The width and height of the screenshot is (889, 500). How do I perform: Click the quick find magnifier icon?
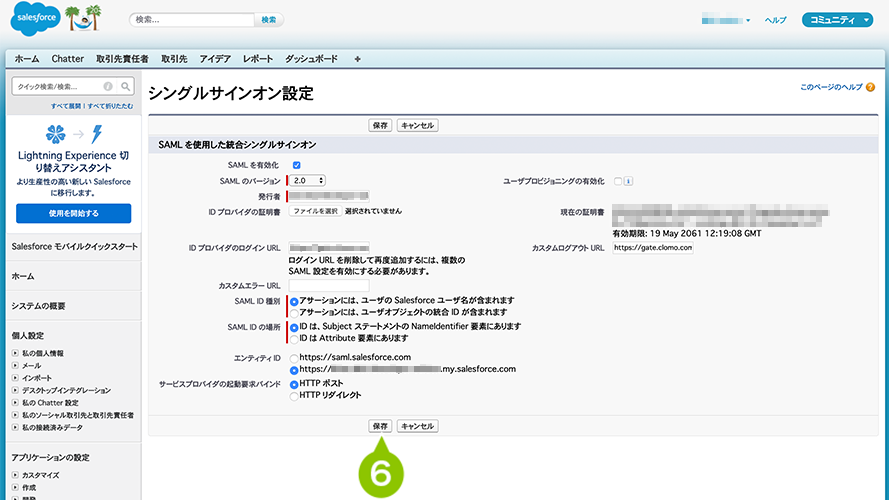[125, 86]
